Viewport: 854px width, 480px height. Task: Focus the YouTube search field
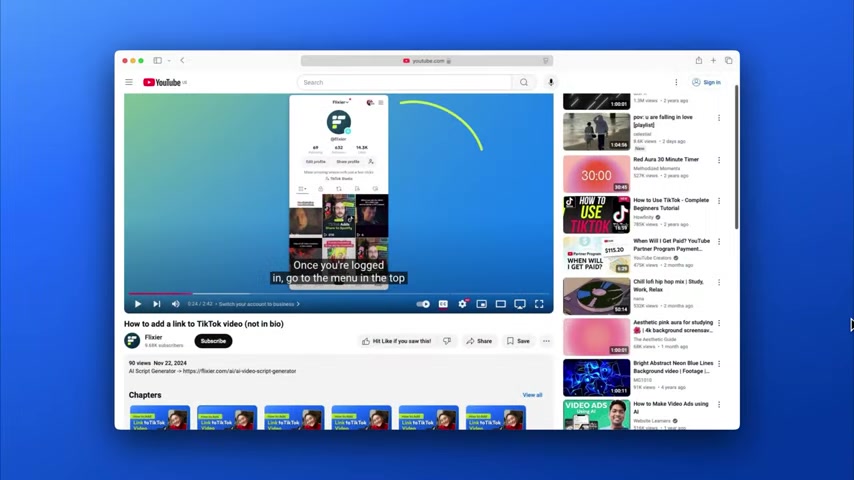tap(405, 82)
